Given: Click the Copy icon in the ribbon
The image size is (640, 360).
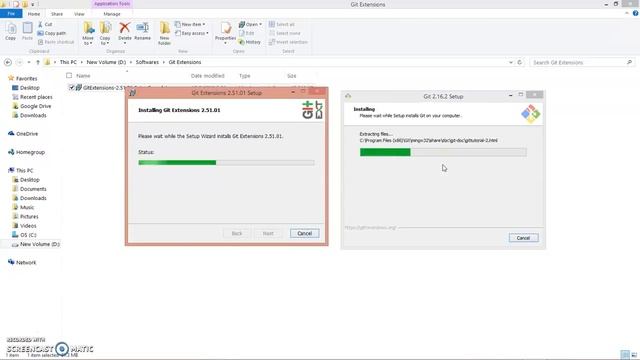Looking at the screenshot, I should (11, 31).
